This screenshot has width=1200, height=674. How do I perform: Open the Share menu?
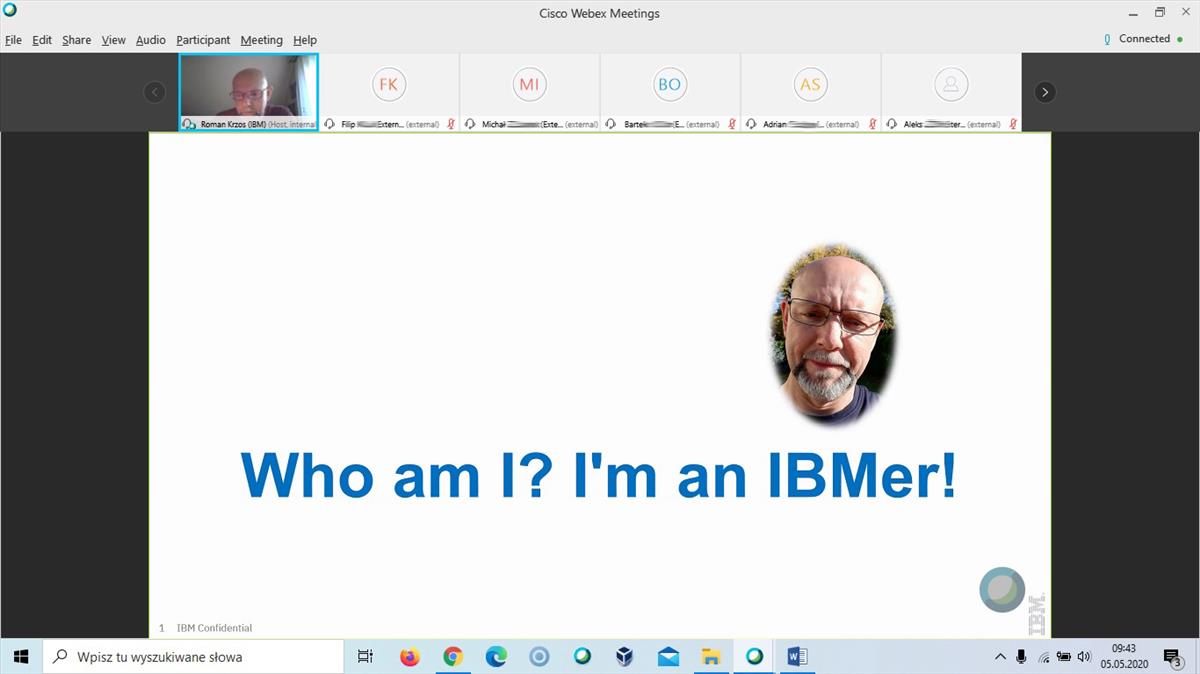click(x=76, y=40)
